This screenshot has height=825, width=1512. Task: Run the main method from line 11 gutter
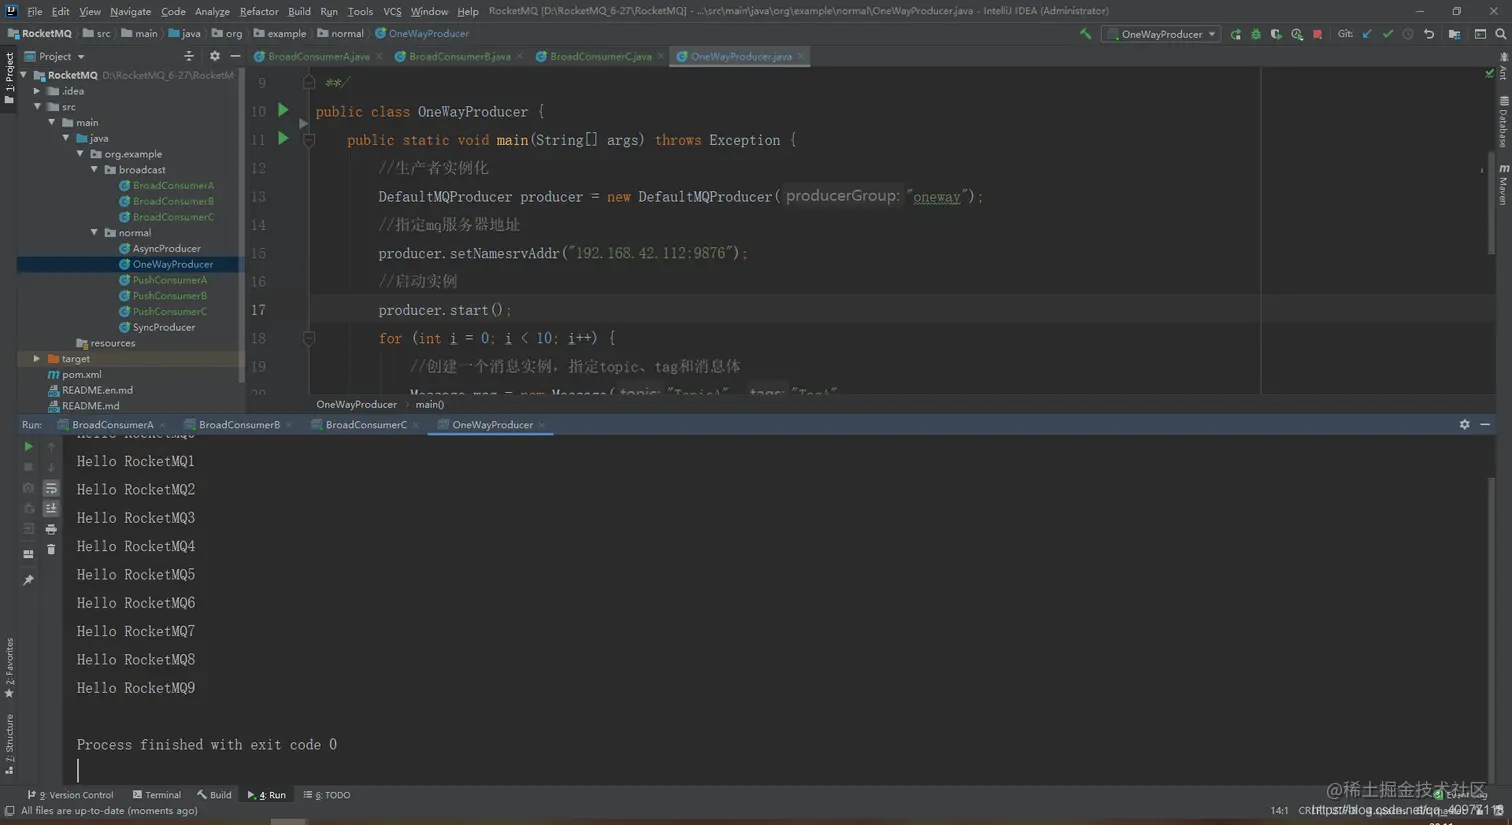(283, 138)
